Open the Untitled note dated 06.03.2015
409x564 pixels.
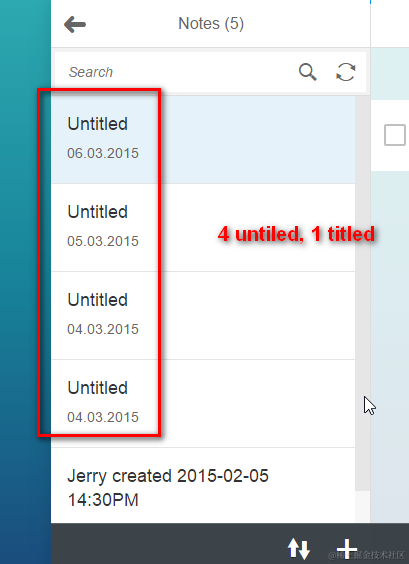pos(203,140)
